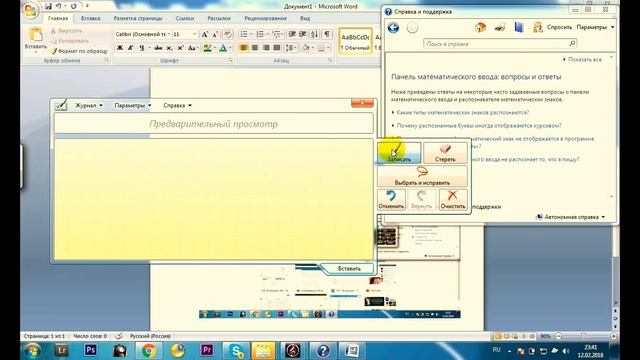Toggle bold formatting in Word ribbon
Viewport: 640px width, 360px height.
(120, 48)
